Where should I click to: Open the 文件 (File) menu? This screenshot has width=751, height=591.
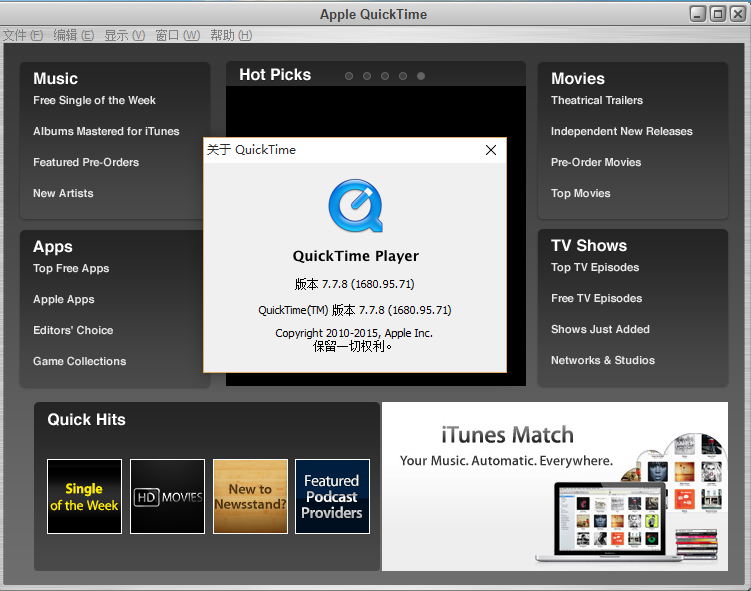click(x=22, y=35)
